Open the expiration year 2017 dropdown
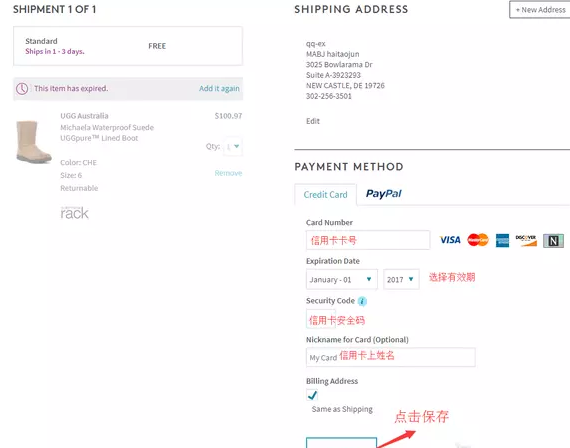The height and width of the screenshot is (448, 570). (401, 279)
